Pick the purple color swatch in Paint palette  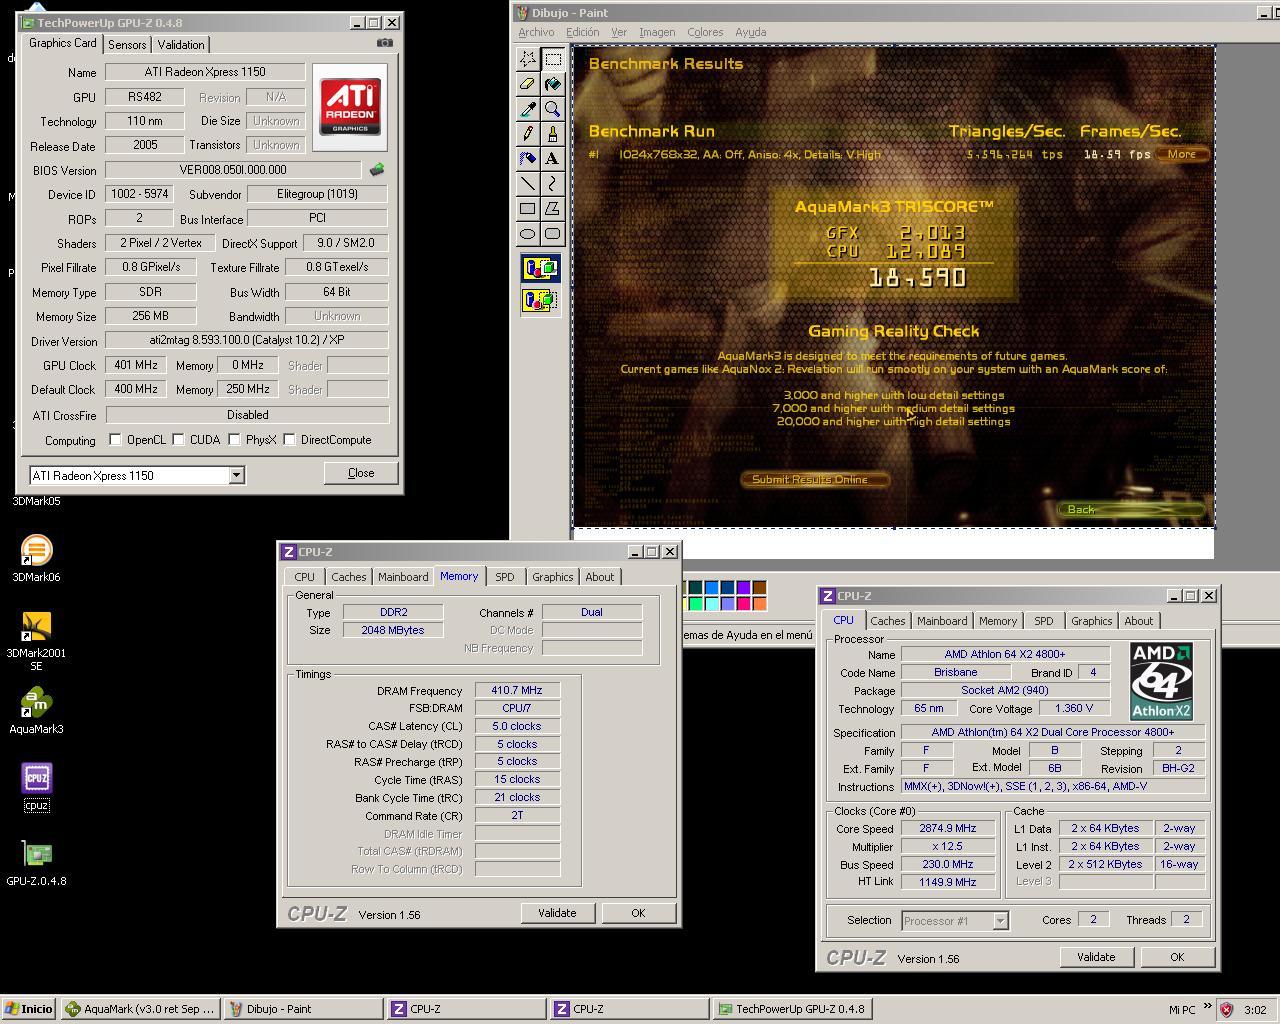tap(743, 588)
